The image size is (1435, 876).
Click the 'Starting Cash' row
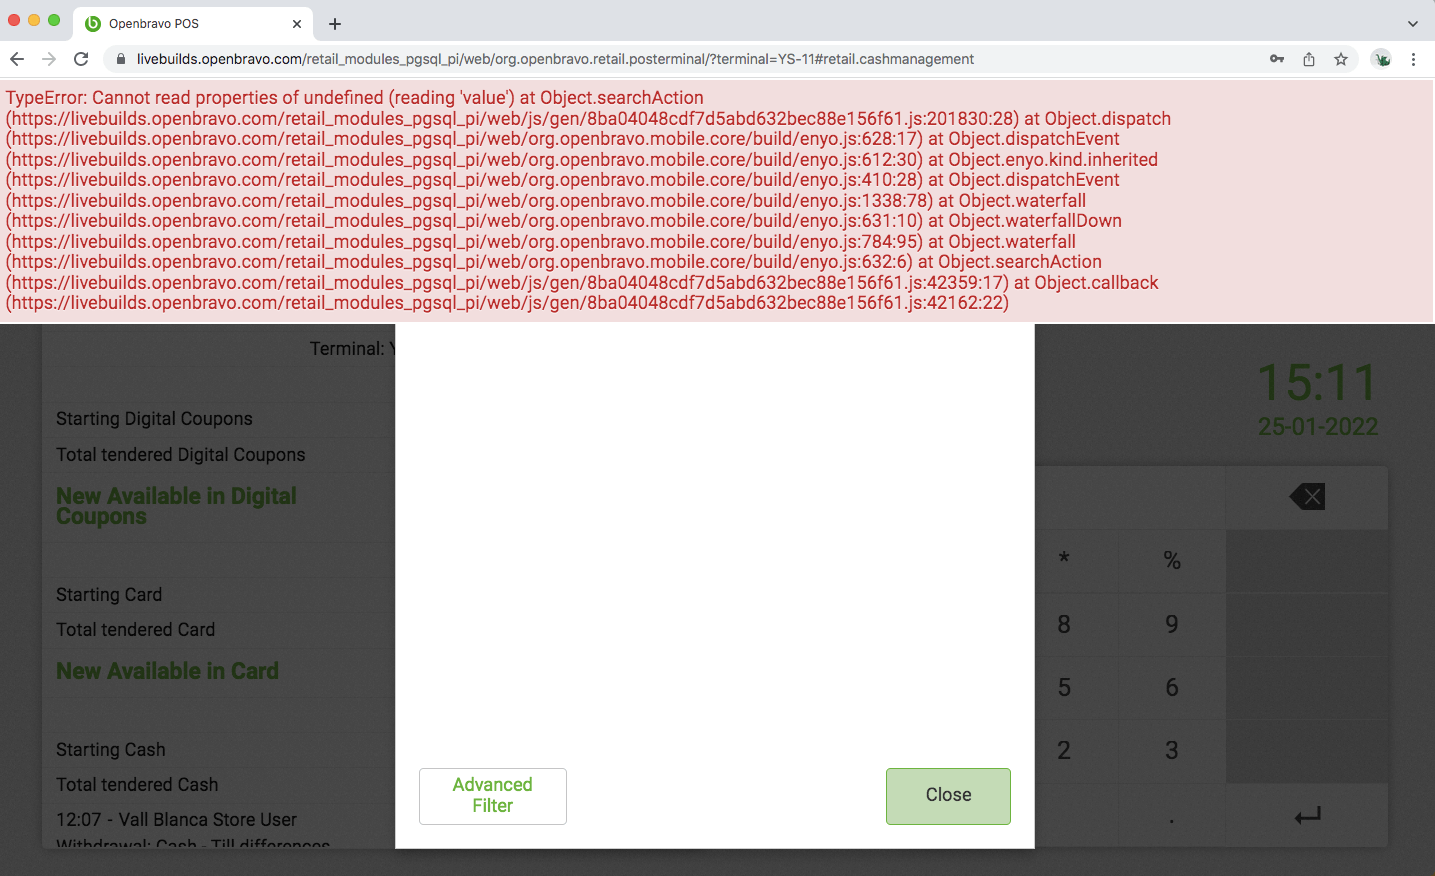[219, 750]
